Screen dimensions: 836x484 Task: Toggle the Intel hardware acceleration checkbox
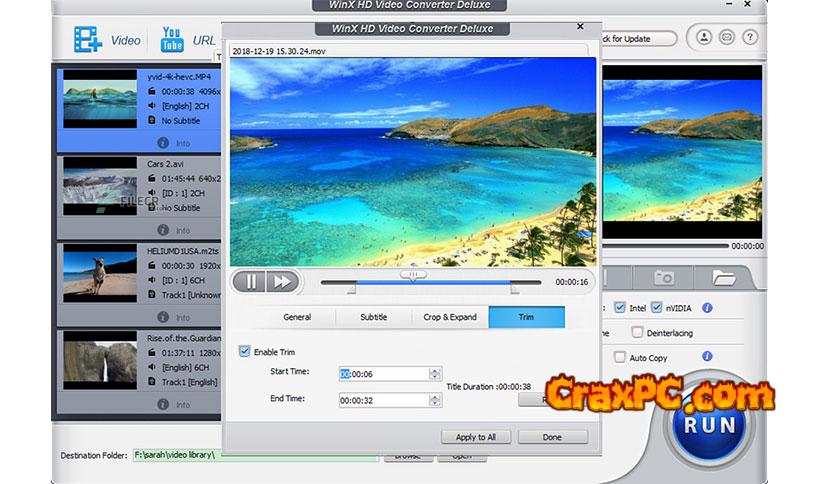(x=620, y=308)
